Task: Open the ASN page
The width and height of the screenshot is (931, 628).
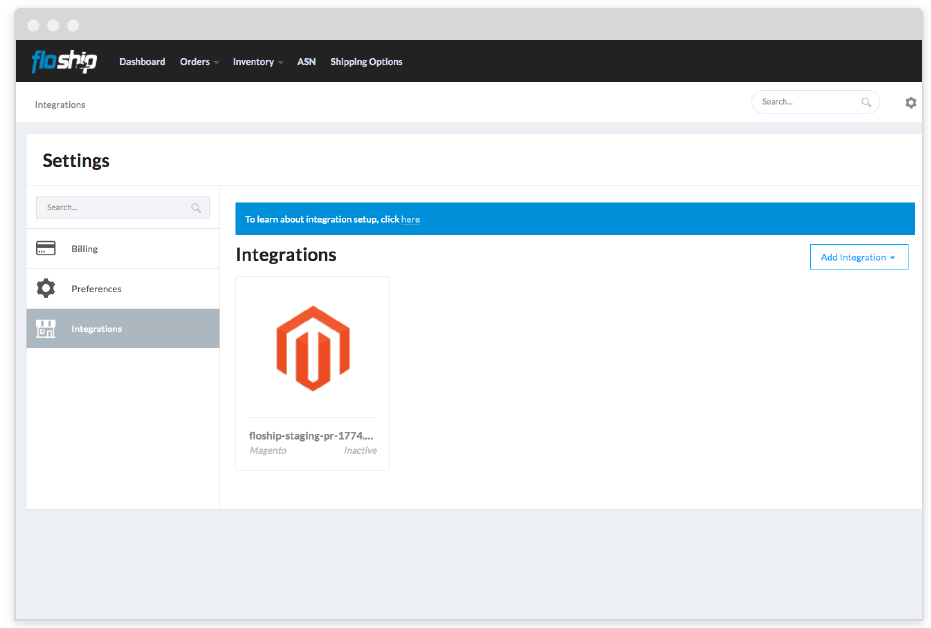Action: (x=306, y=62)
